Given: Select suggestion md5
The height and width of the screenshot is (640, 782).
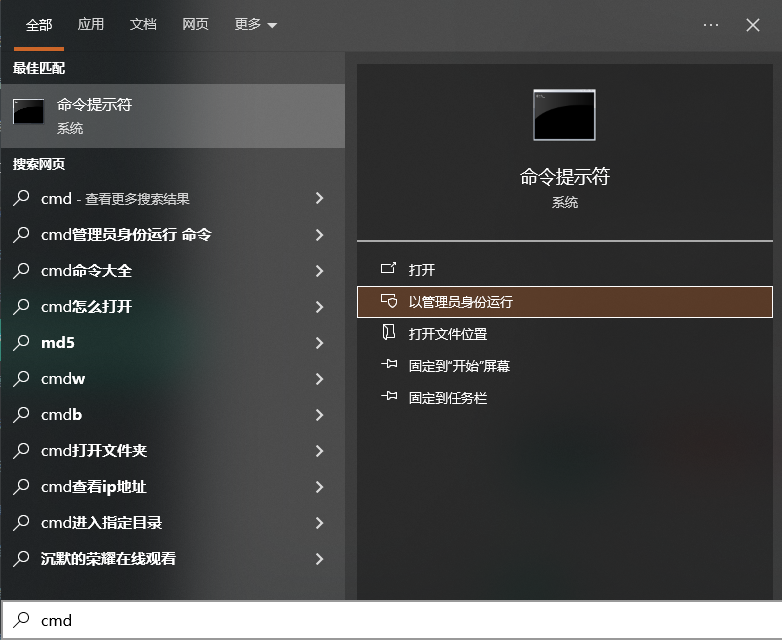Looking at the screenshot, I should 173,342.
